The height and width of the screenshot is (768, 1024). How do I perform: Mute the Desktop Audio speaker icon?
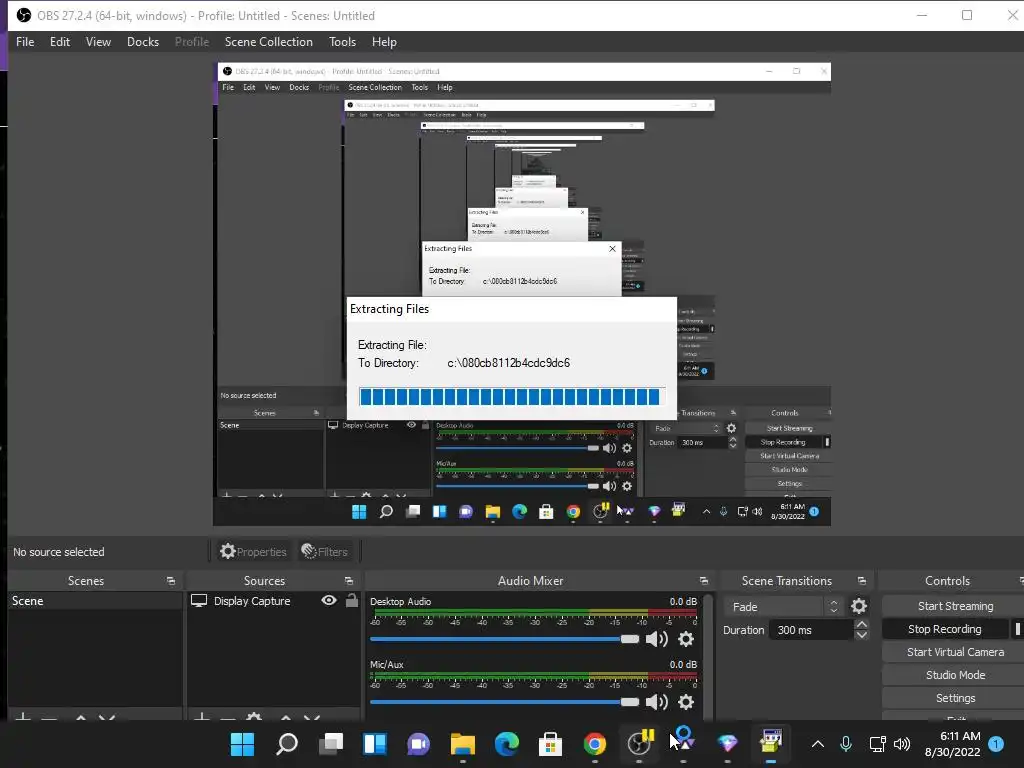click(656, 639)
